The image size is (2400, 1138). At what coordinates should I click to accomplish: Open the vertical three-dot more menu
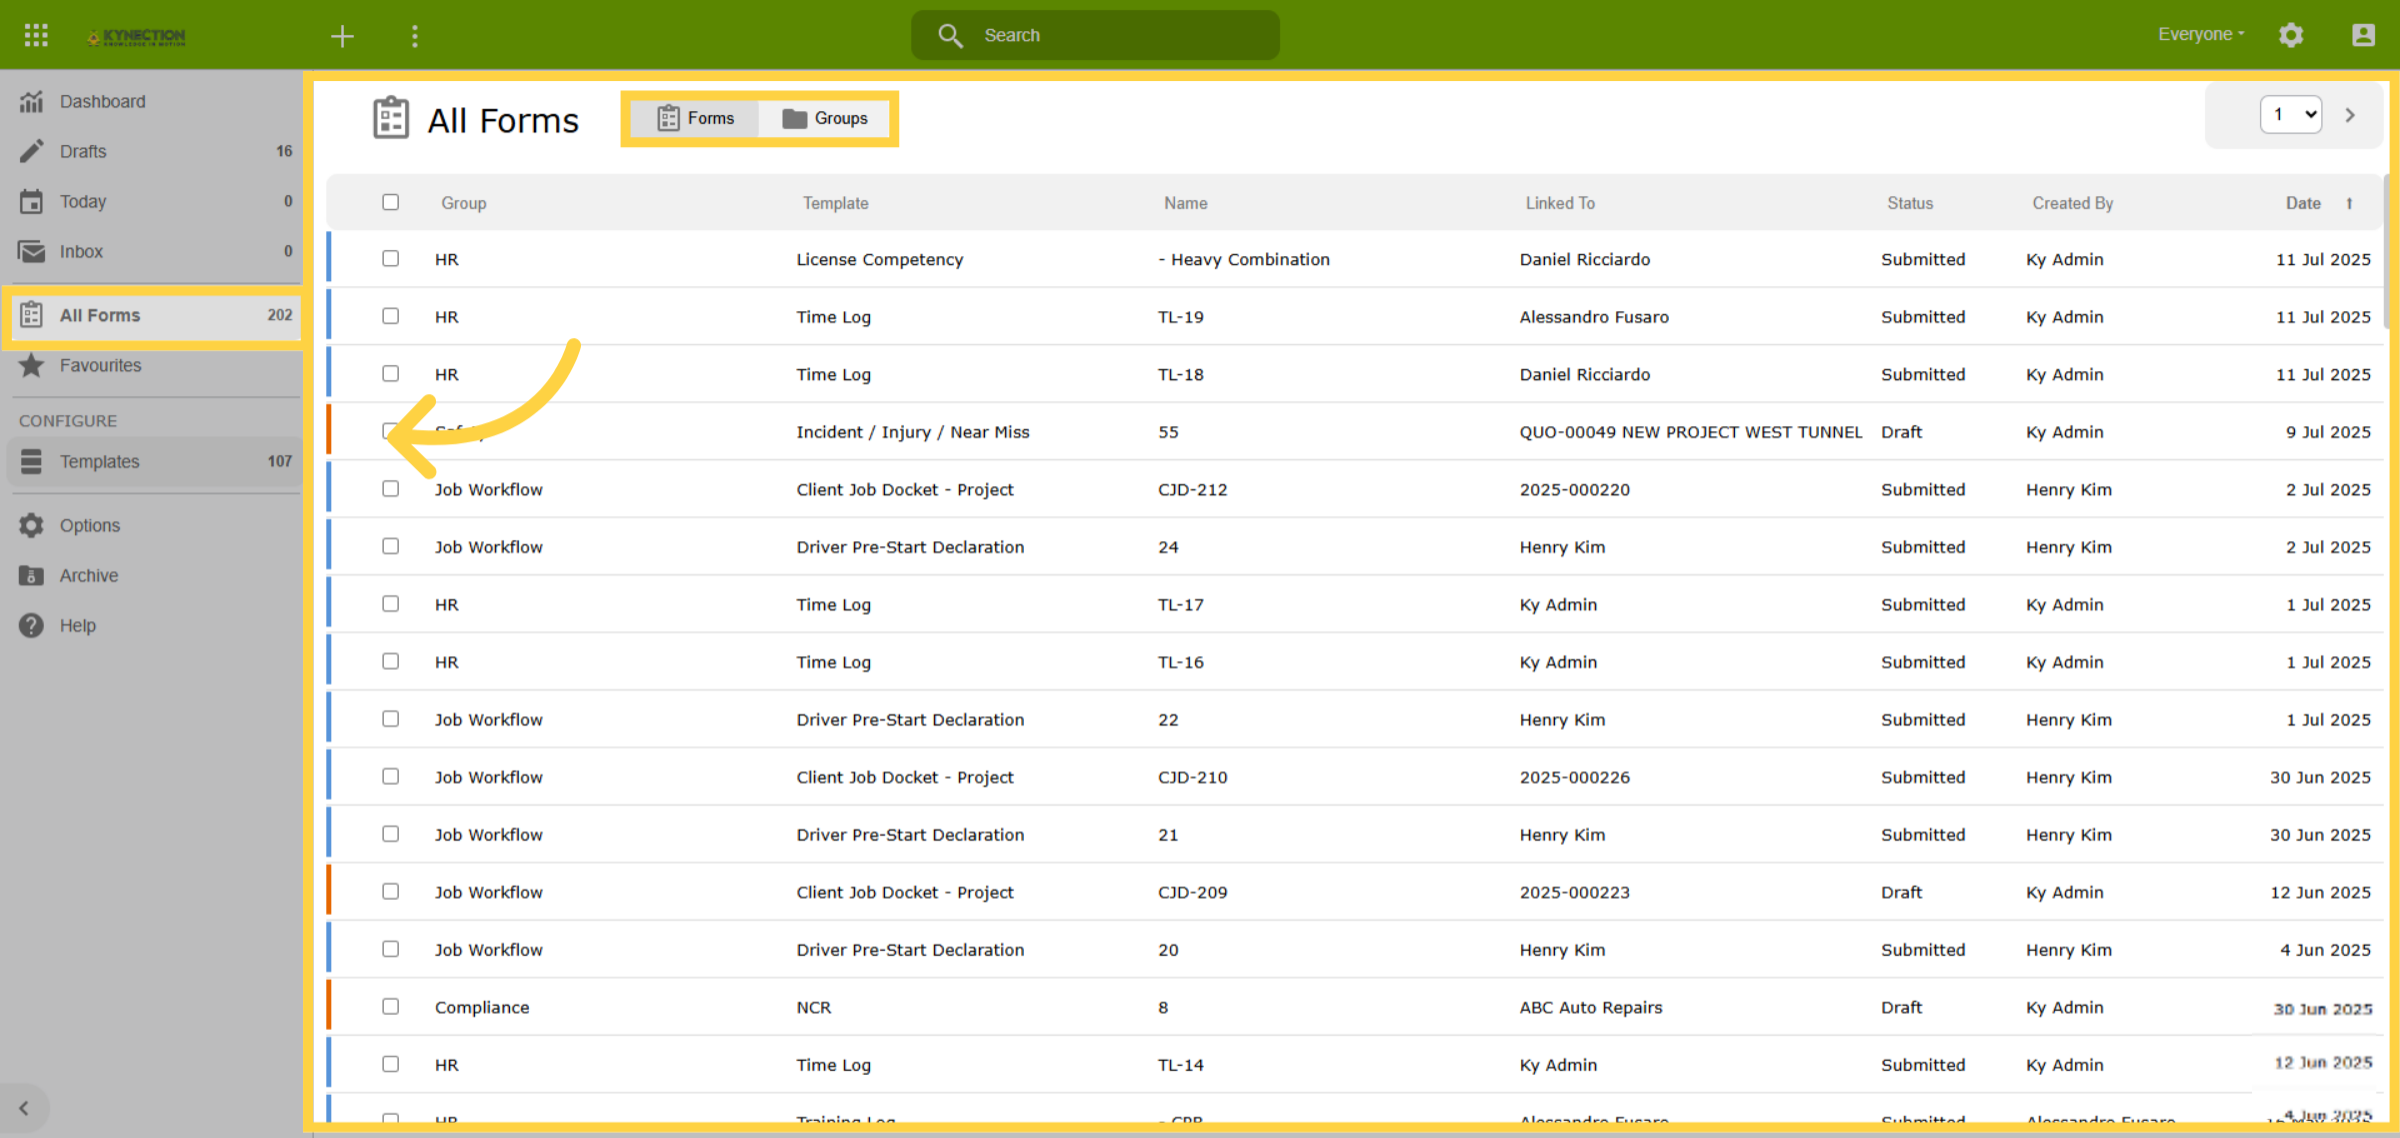pos(415,36)
